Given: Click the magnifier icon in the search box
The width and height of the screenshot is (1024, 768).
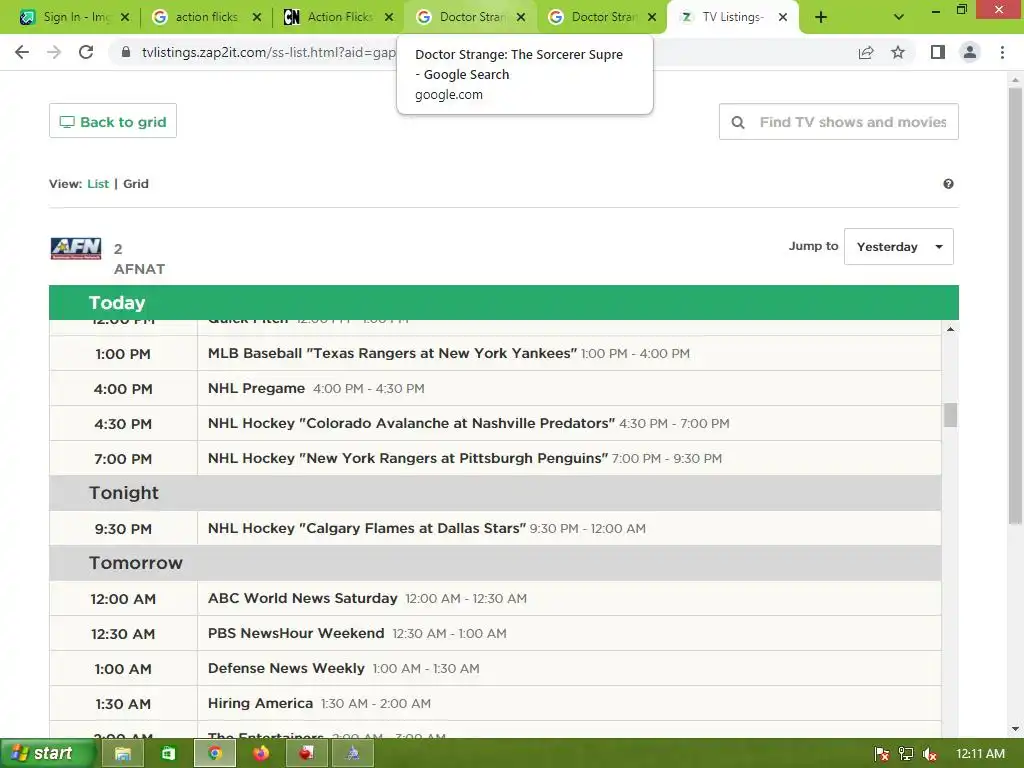Looking at the screenshot, I should [x=738, y=122].
